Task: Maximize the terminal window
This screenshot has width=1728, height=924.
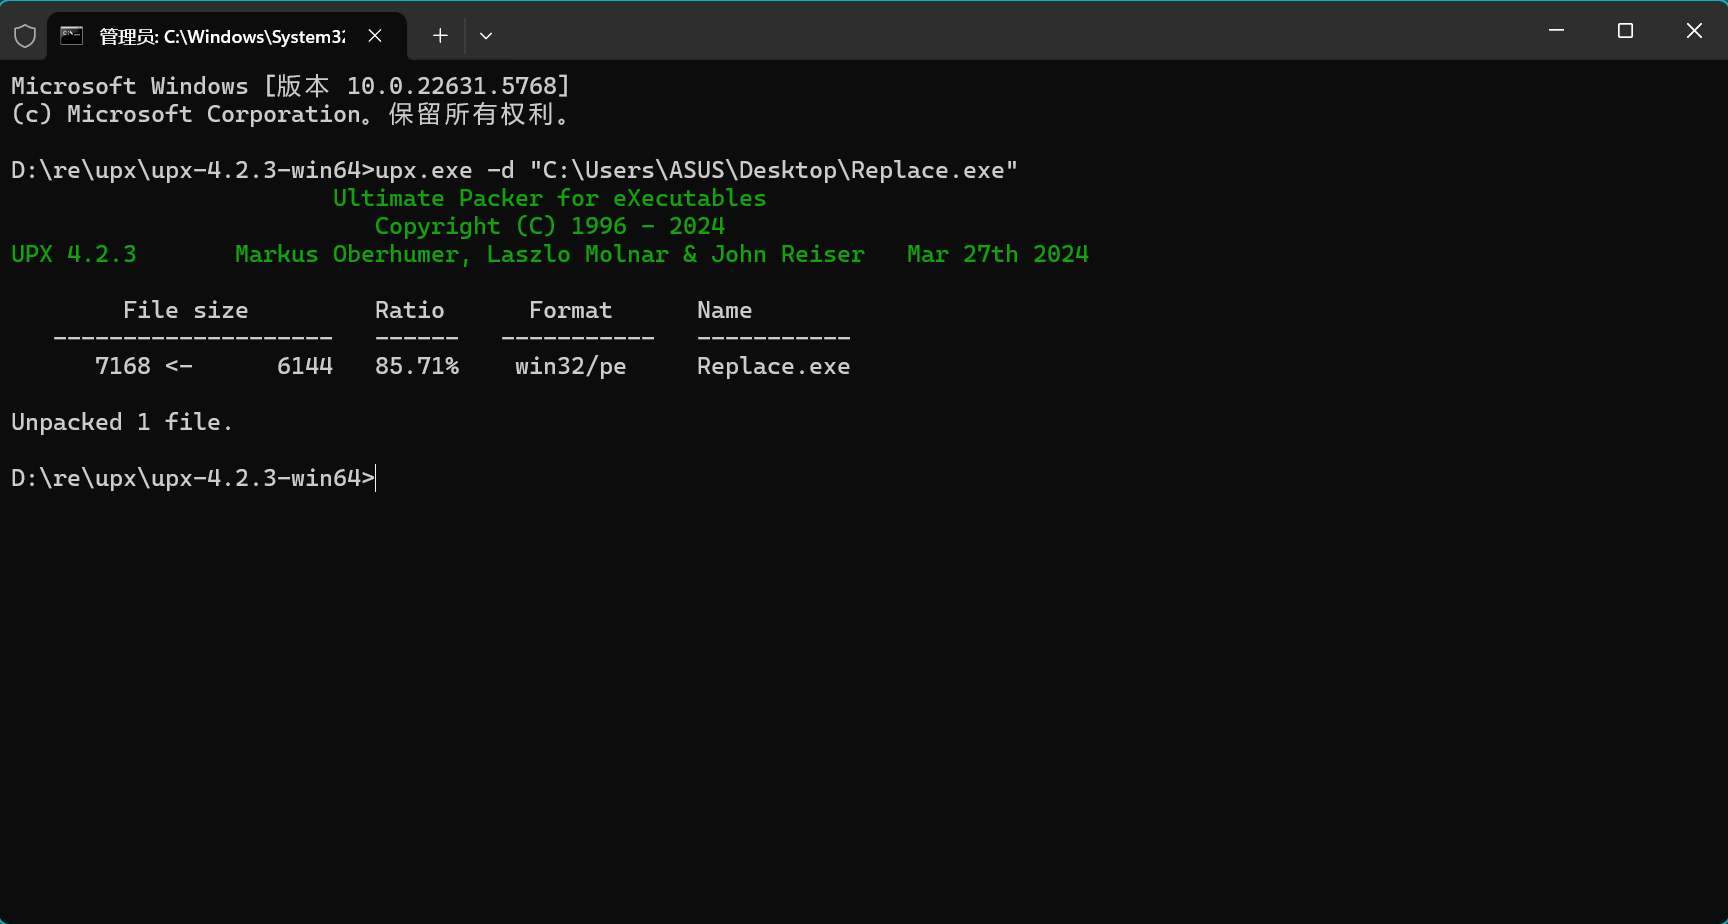Action: [1625, 31]
